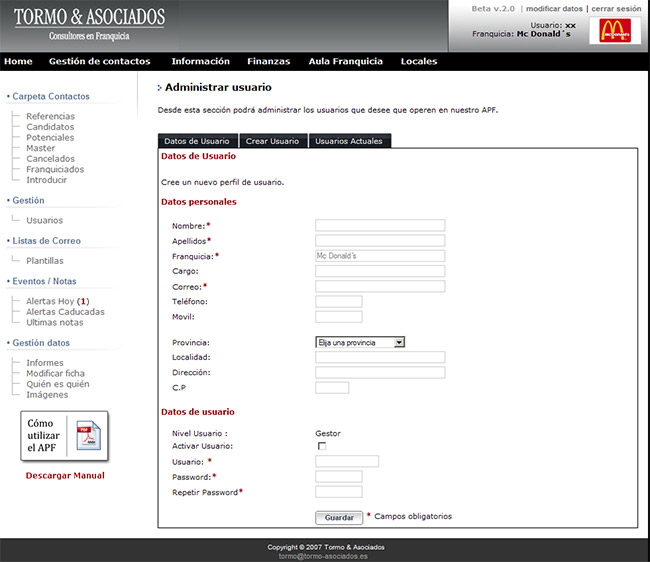This screenshot has height=562, width=650.
Task: Click the Tormo & Asociados logo
Action: pyautogui.click(x=90, y=24)
